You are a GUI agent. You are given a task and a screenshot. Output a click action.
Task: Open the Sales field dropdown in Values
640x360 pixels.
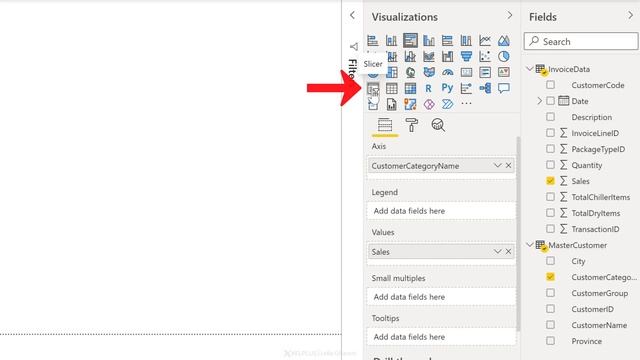[497, 251]
